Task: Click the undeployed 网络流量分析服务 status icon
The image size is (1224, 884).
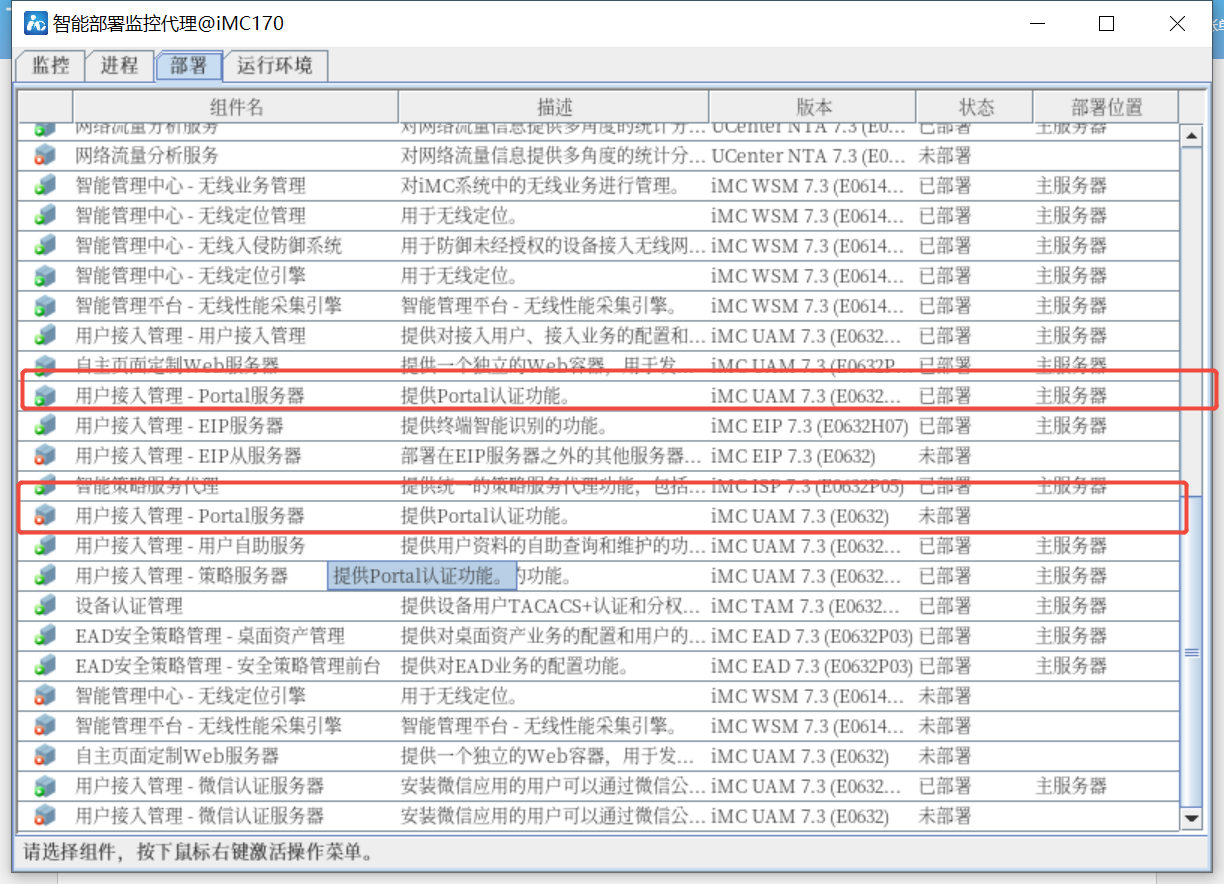Action: 45,156
